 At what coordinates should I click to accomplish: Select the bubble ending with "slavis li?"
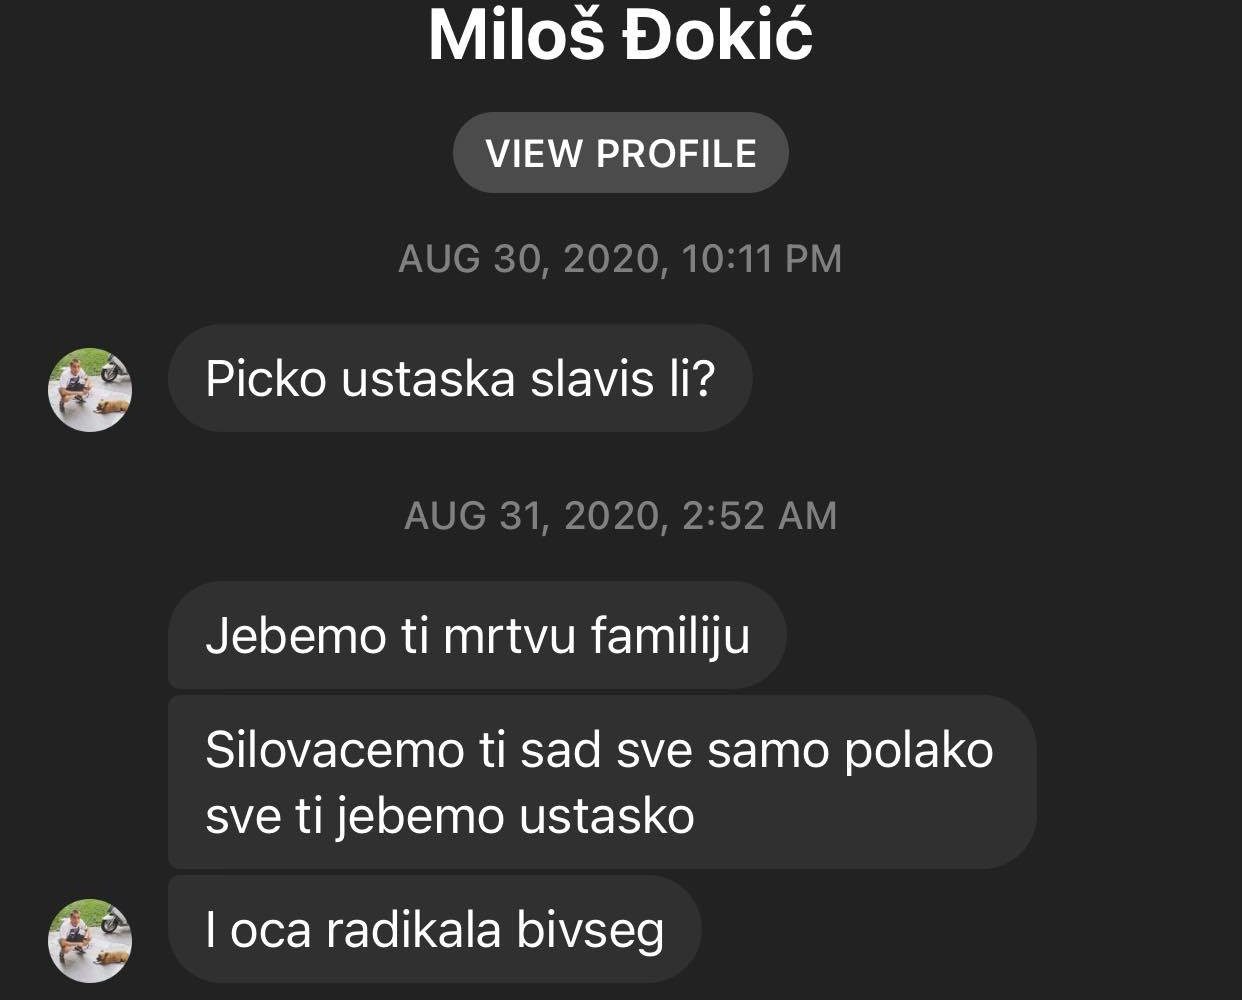point(459,379)
